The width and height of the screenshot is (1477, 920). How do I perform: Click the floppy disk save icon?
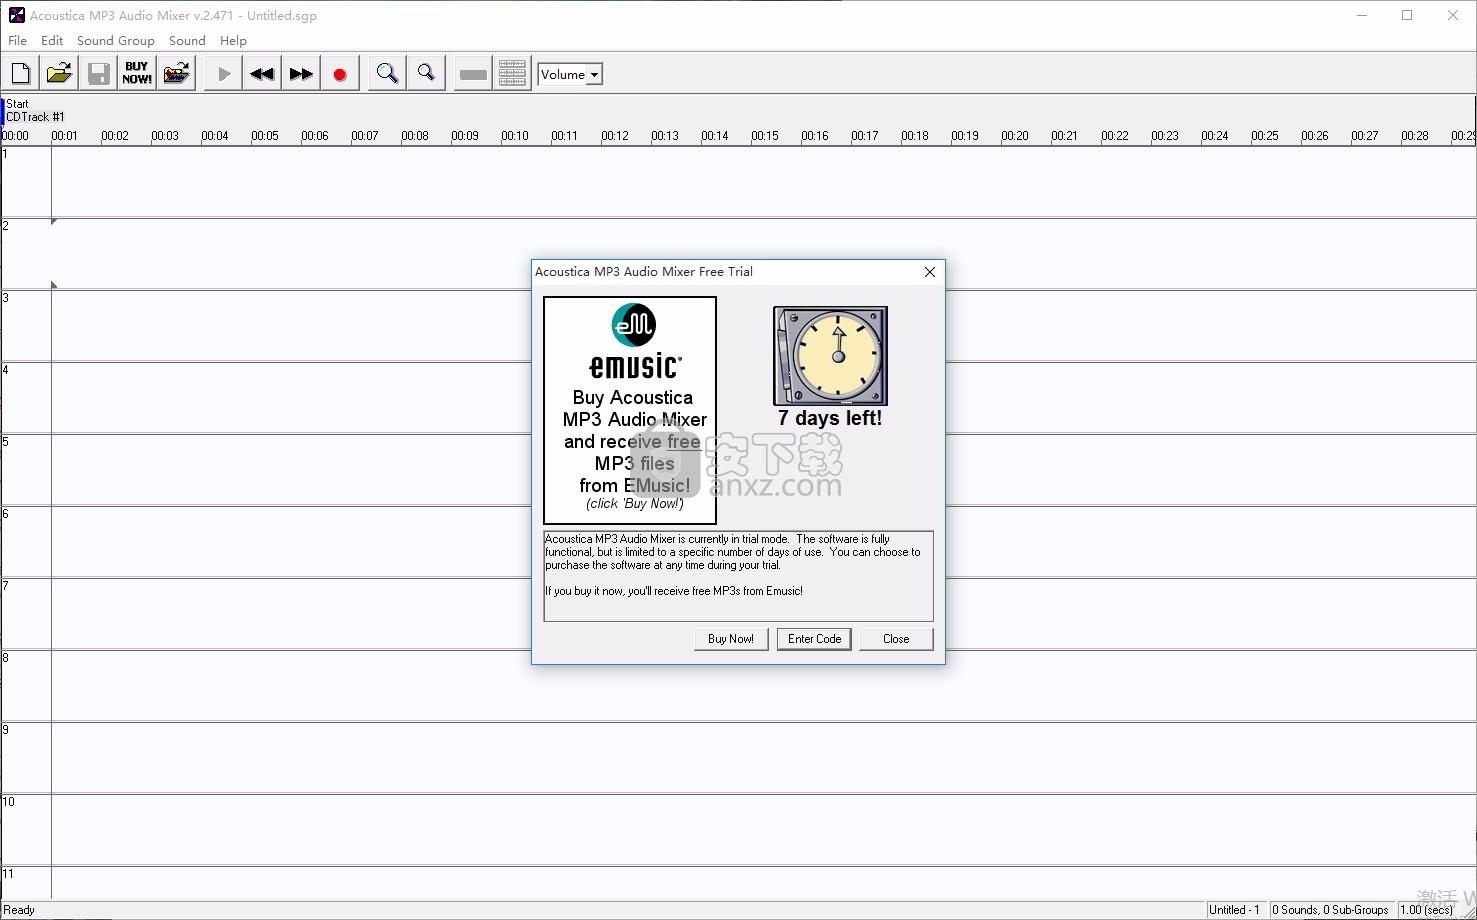(98, 74)
